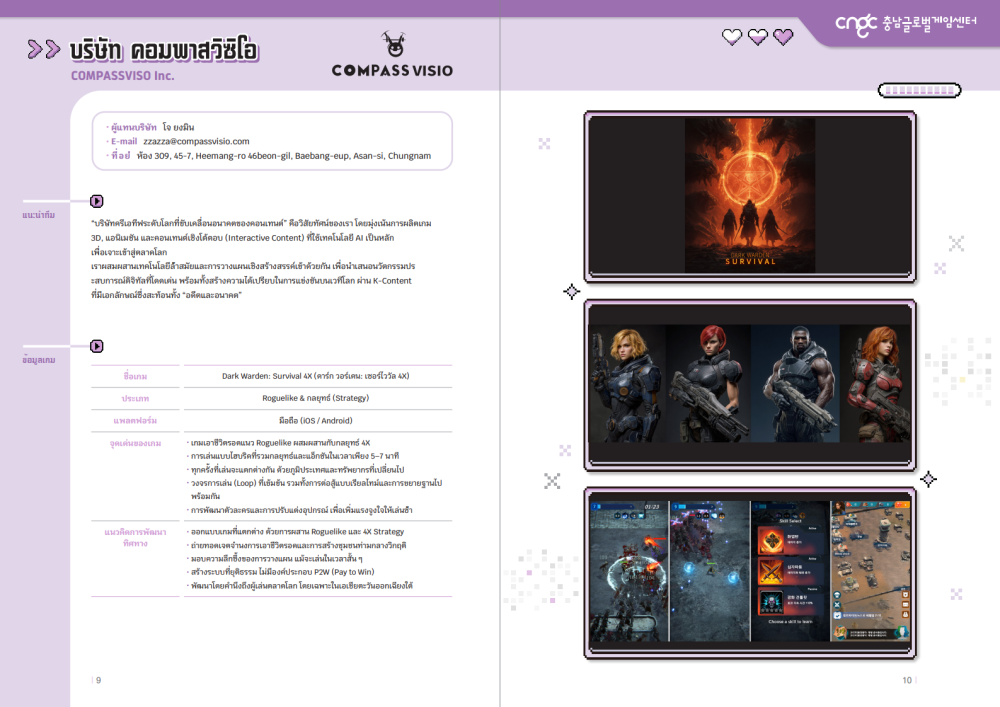
Task: Click the COMPASS VISIO company logo
Action: (392, 55)
